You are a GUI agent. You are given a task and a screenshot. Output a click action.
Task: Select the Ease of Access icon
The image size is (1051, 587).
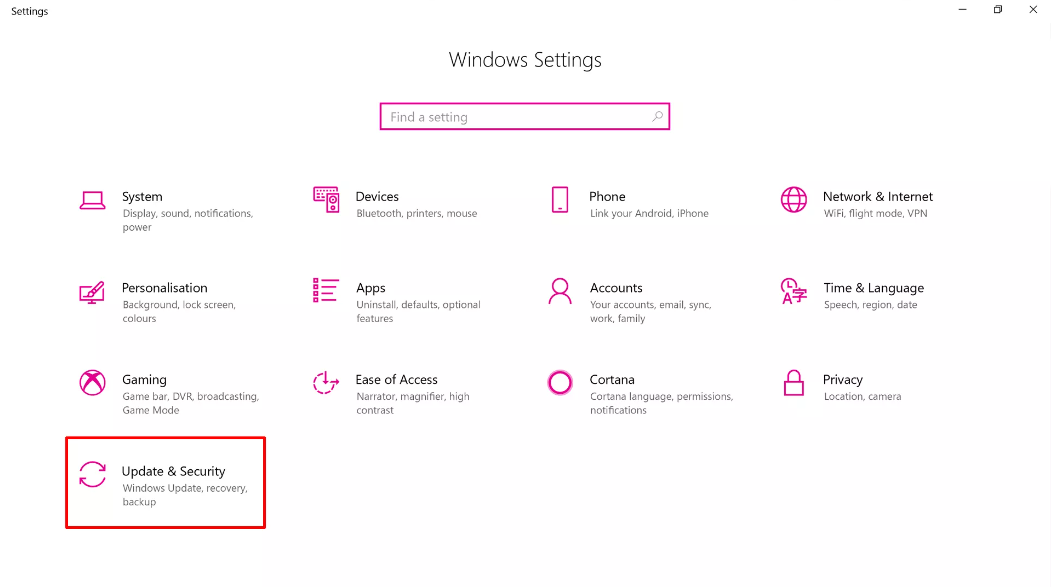326,383
